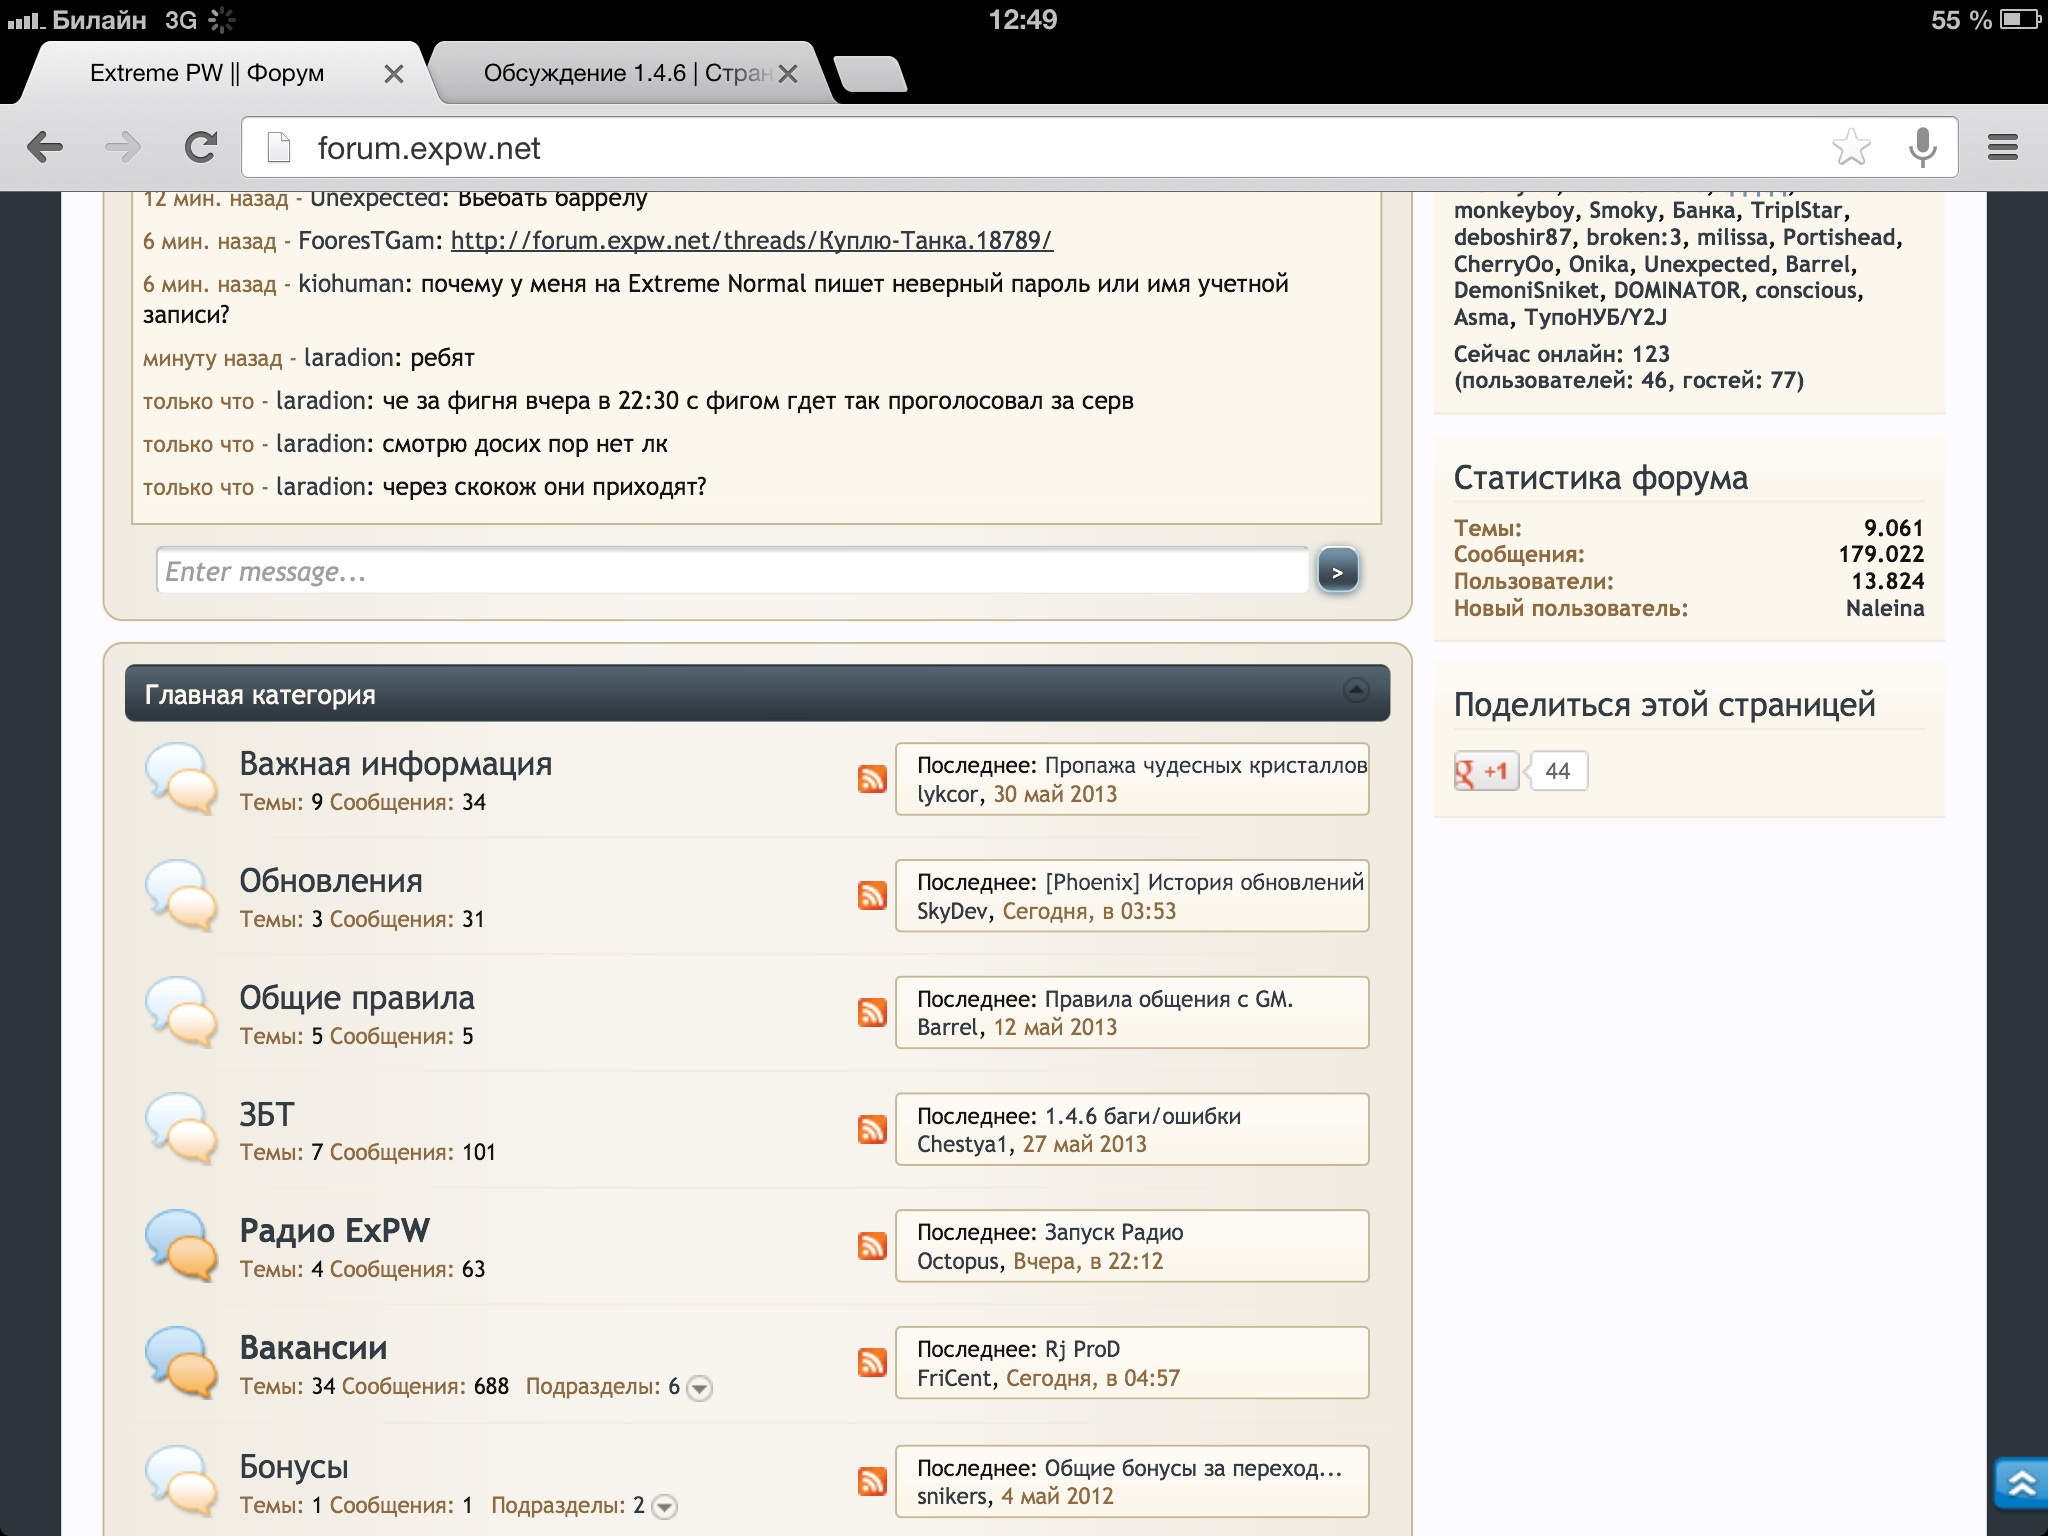The image size is (2048, 1536).
Task: Focus the Enter message chat field
Action: point(732,571)
